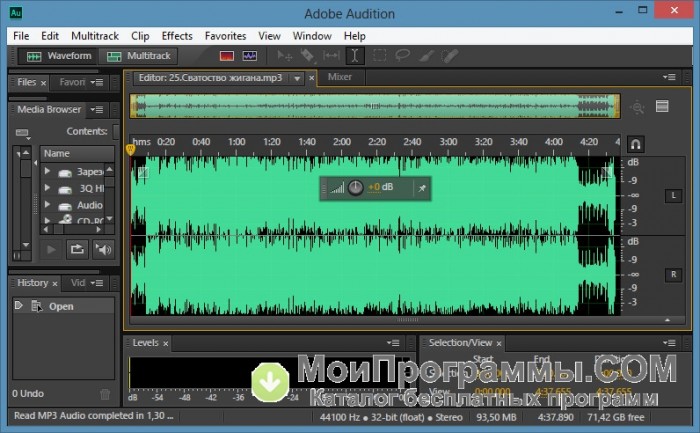Image resolution: width=700 pixels, height=433 pixels.
Task: Open the Window menu
Action: 312,36
